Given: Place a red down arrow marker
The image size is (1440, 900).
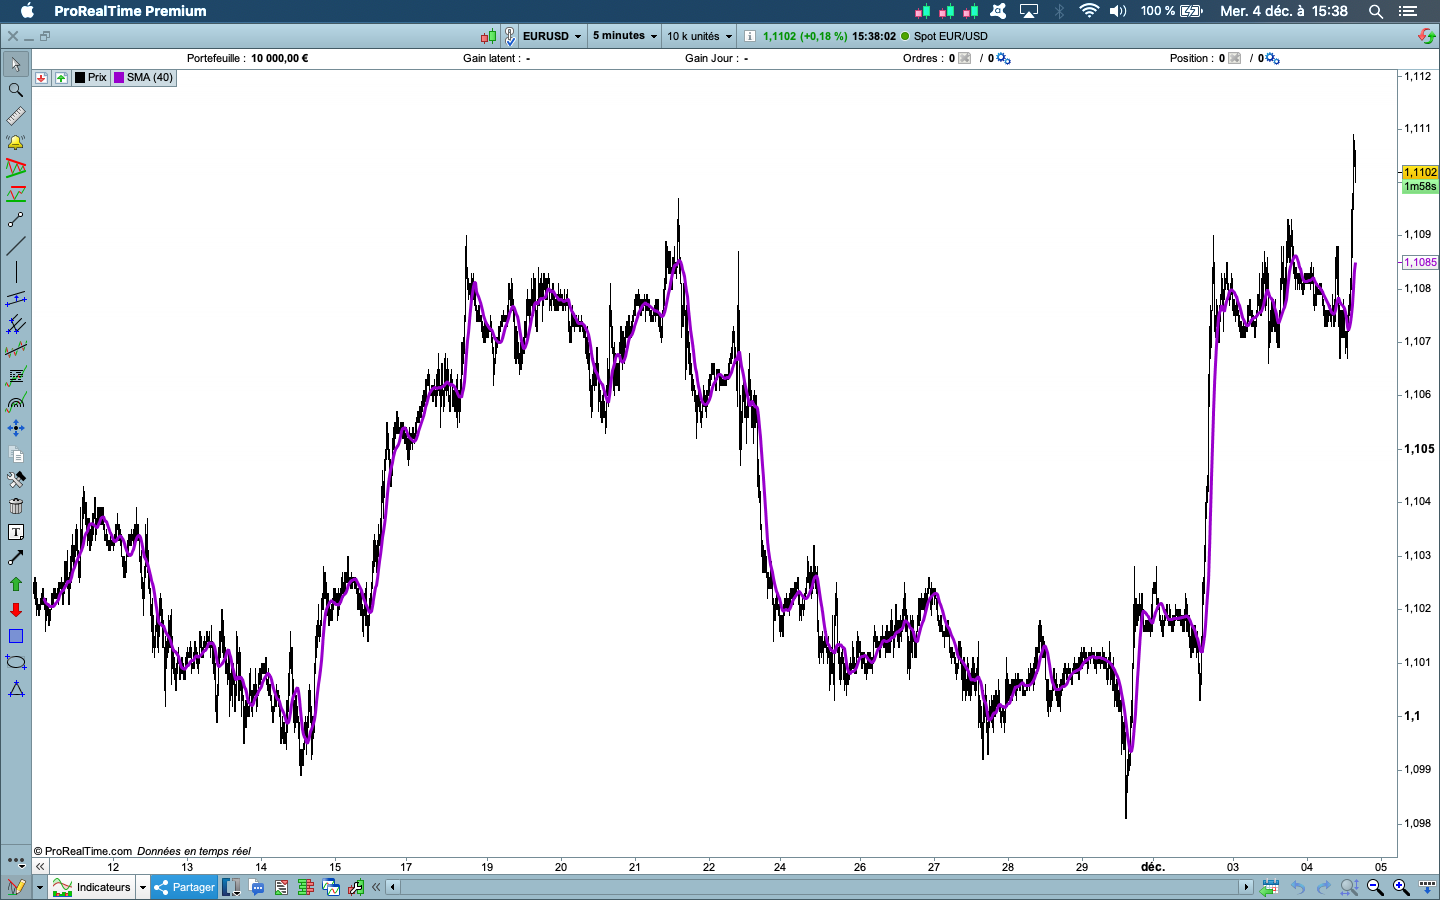Looking at the screenshot, I should click(x=15, y=610).
